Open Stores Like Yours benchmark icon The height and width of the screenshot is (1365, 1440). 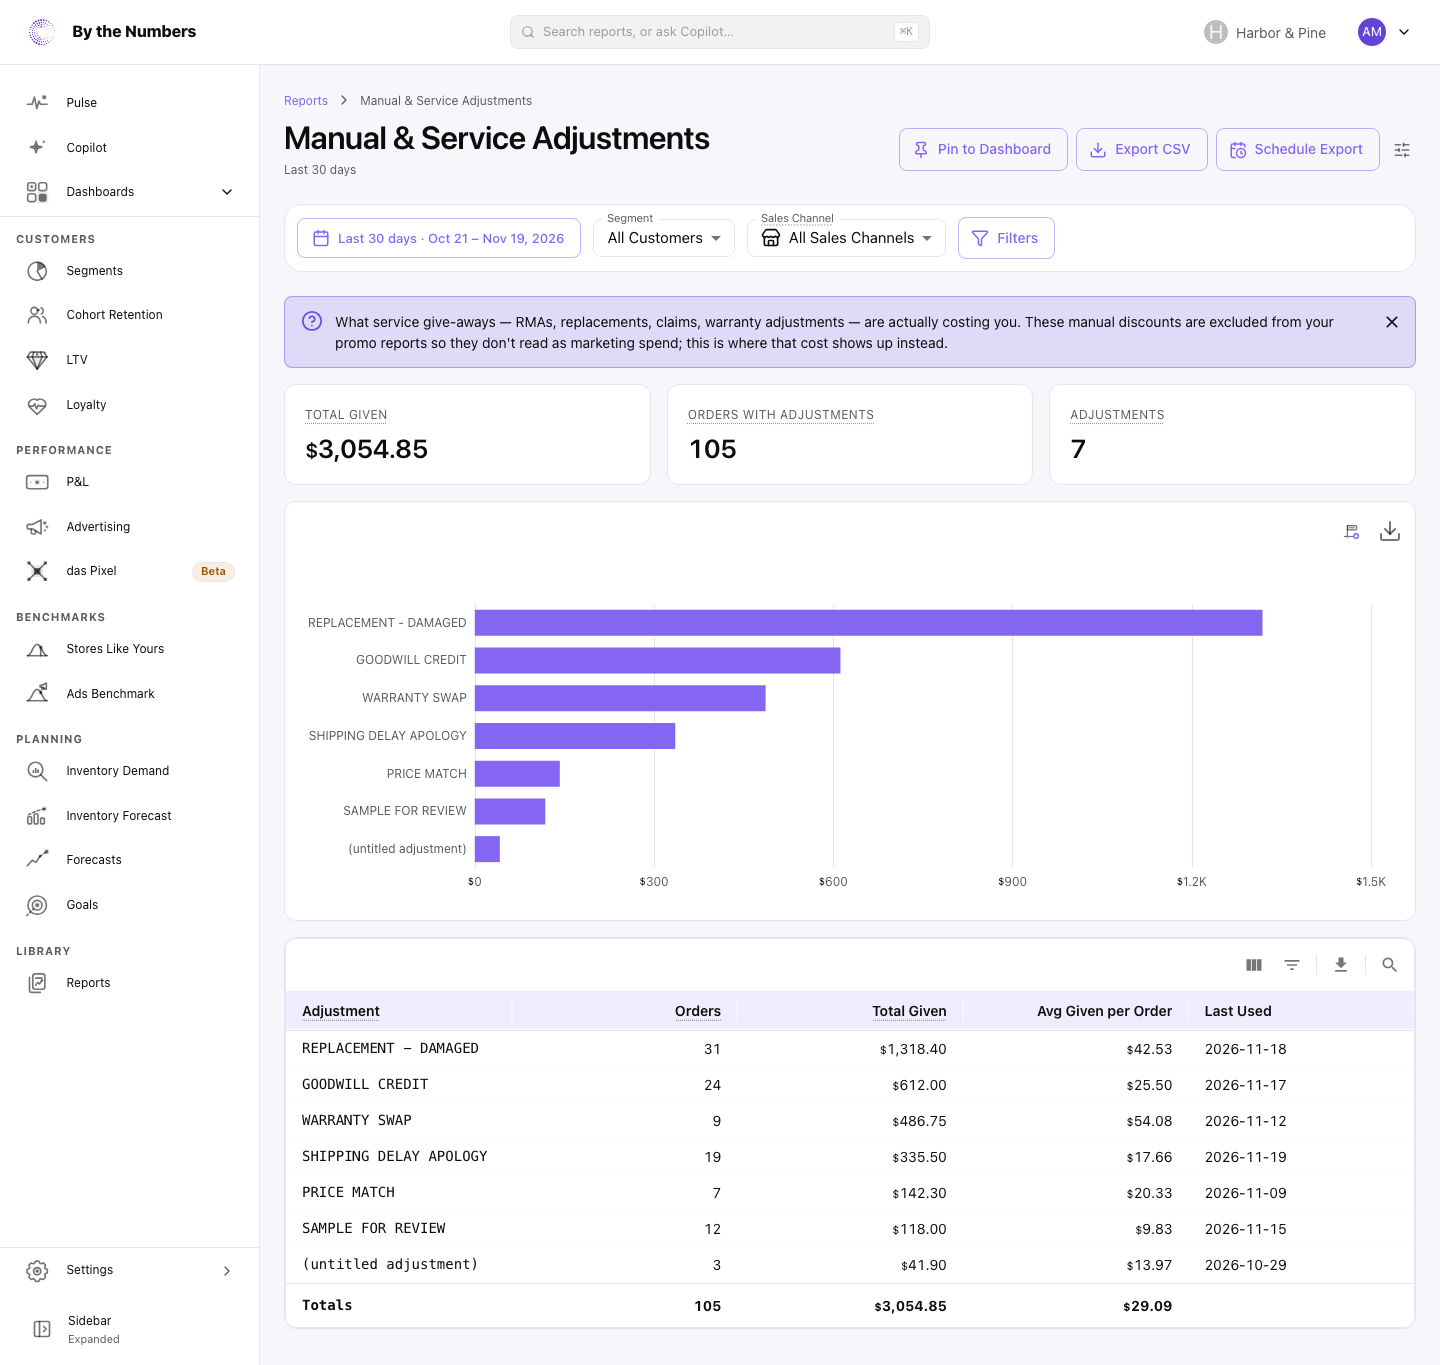coord(37,649)
